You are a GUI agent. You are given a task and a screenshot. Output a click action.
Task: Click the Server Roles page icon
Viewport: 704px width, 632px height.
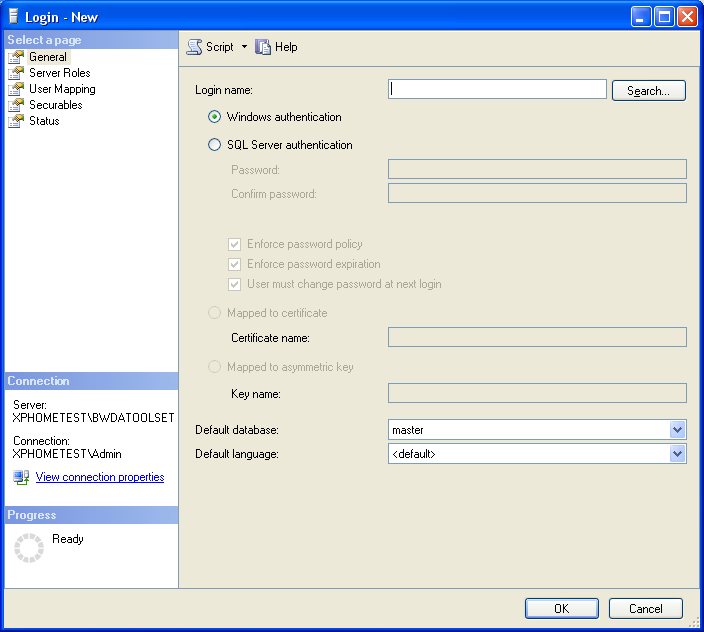click(x=16, y=73)
